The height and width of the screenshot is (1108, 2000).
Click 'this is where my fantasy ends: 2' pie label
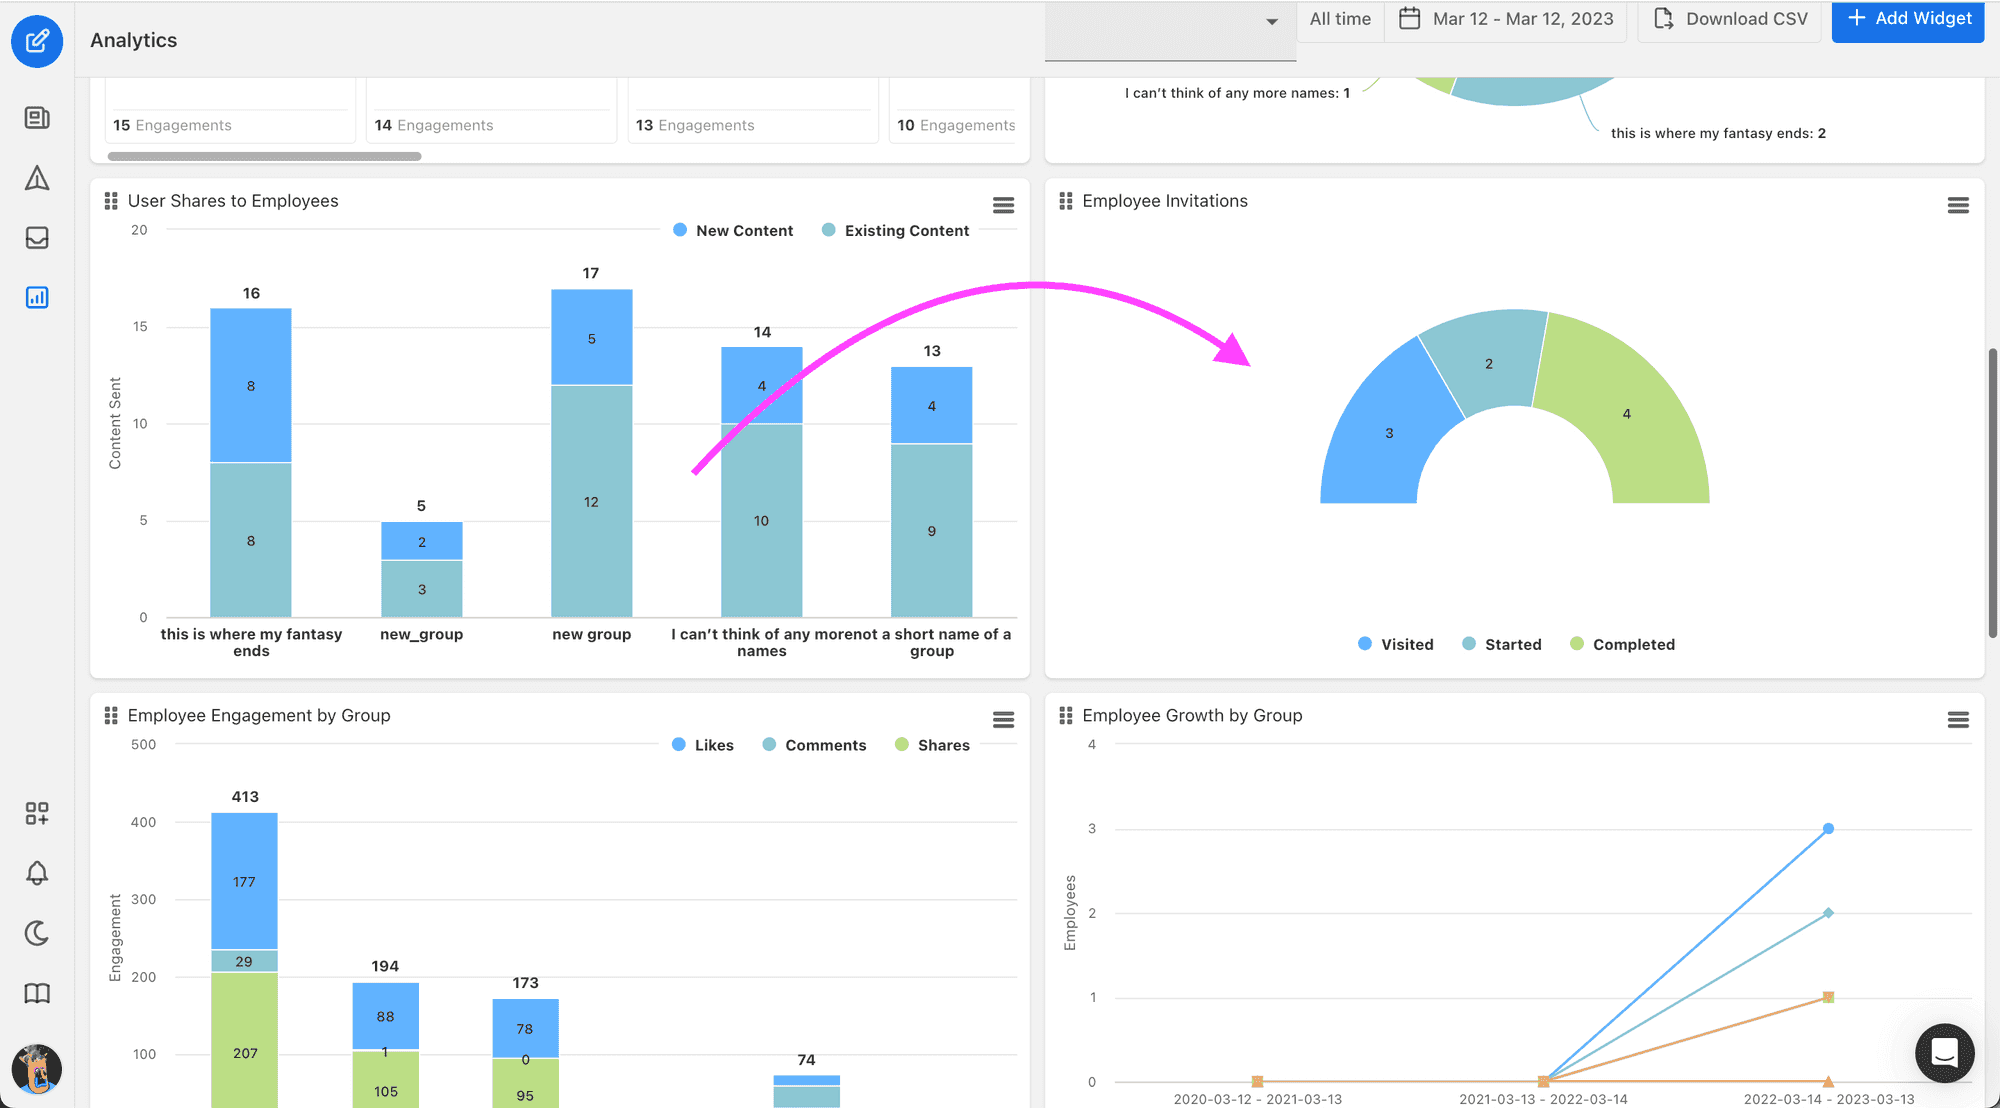[x=1718, y=133]
